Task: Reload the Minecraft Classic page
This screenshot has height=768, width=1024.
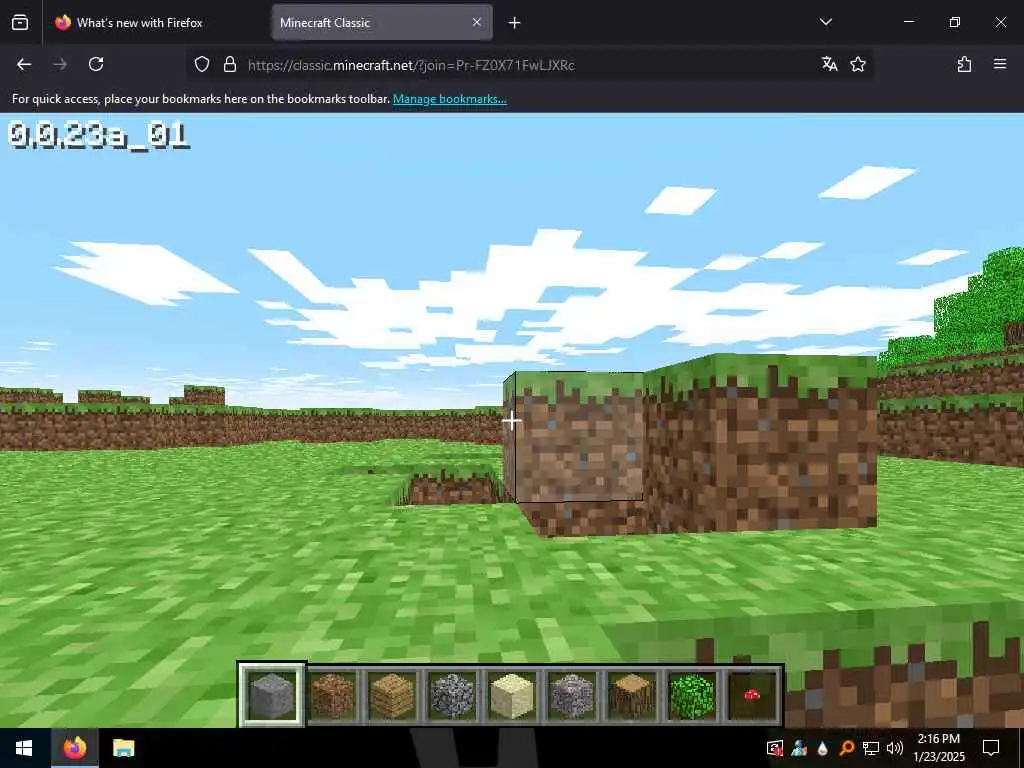Action: (96, 64)
